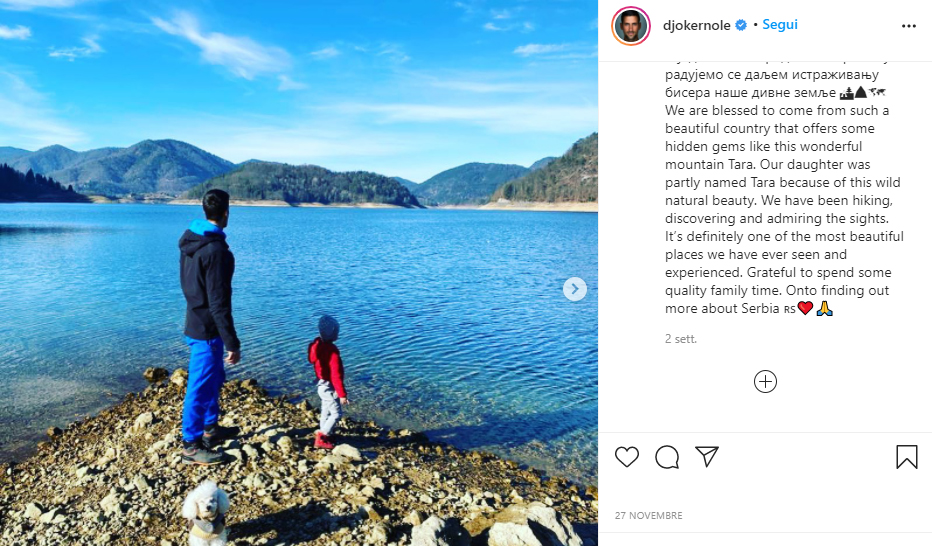Open the djokernole profile picture
Viewport: 932px width, 546px height.
631,26
